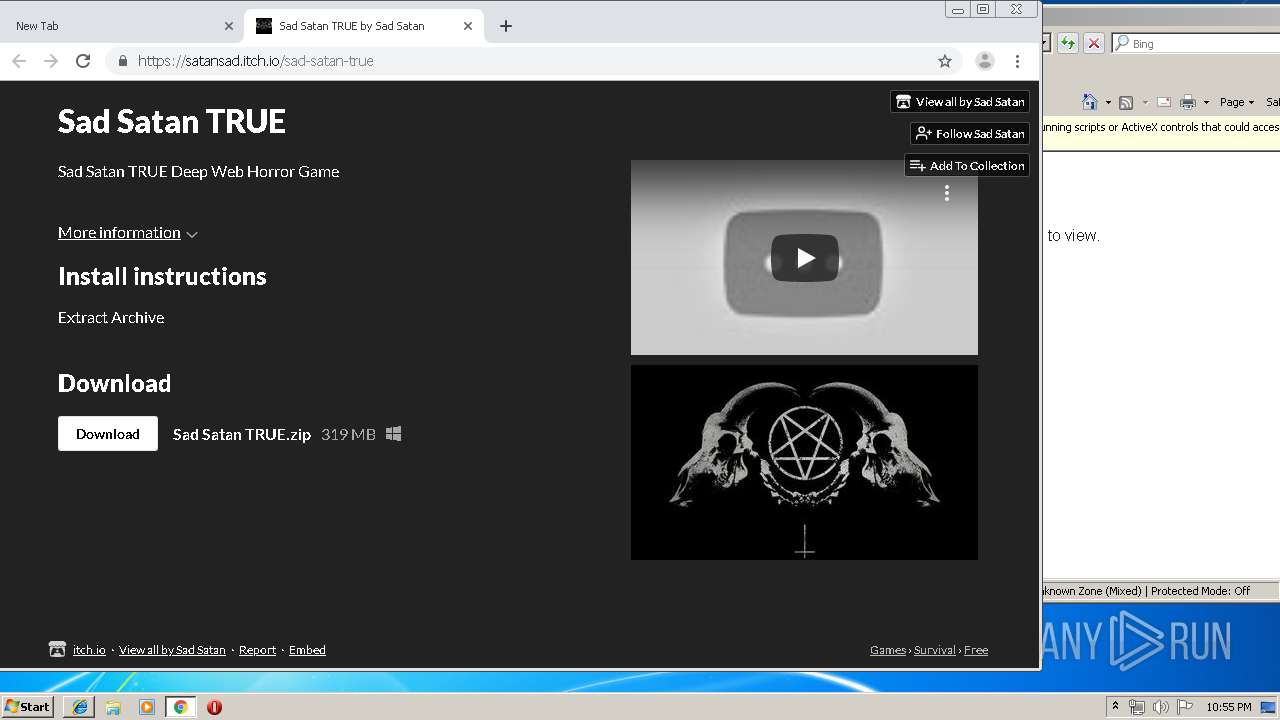This screenshot has height=720, width=1280.
Task: Click the Bing search box in Internet Explorer
Action: 1196,43
